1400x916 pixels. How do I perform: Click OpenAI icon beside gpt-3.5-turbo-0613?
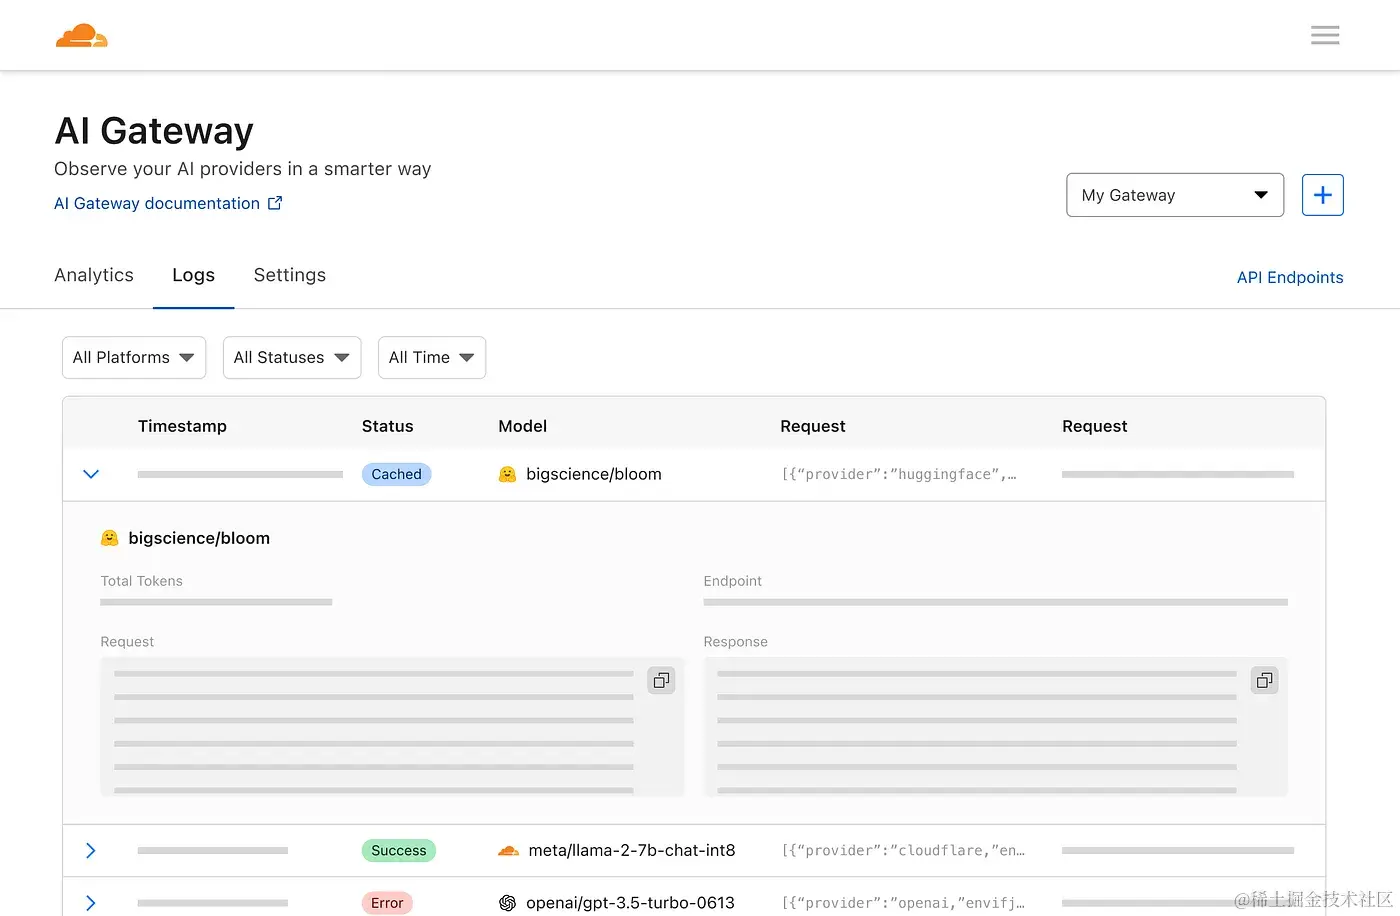tap(507, 903)
